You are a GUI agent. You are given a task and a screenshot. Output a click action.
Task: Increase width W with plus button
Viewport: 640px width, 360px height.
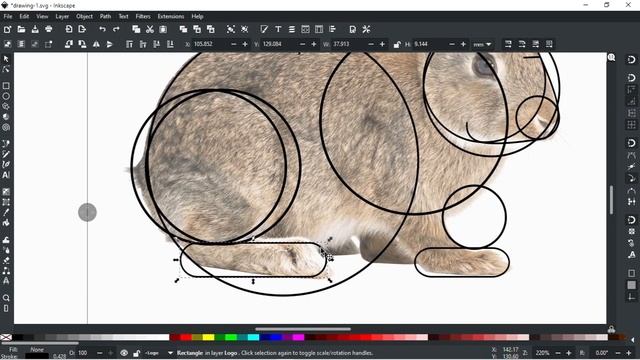click(x=382, y=44)
